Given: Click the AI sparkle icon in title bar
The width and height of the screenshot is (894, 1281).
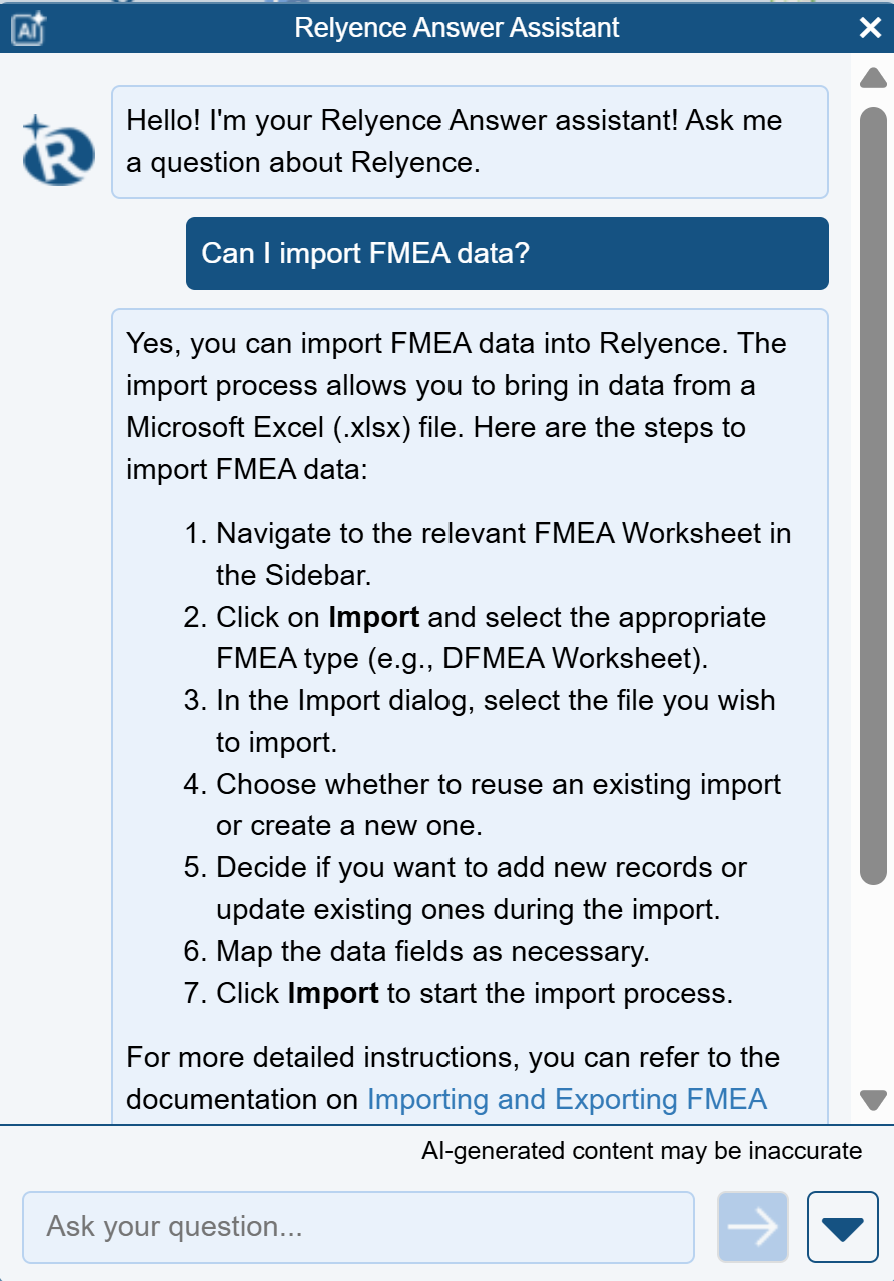Looking at the screenshot, I should click(x=27, y=28).
